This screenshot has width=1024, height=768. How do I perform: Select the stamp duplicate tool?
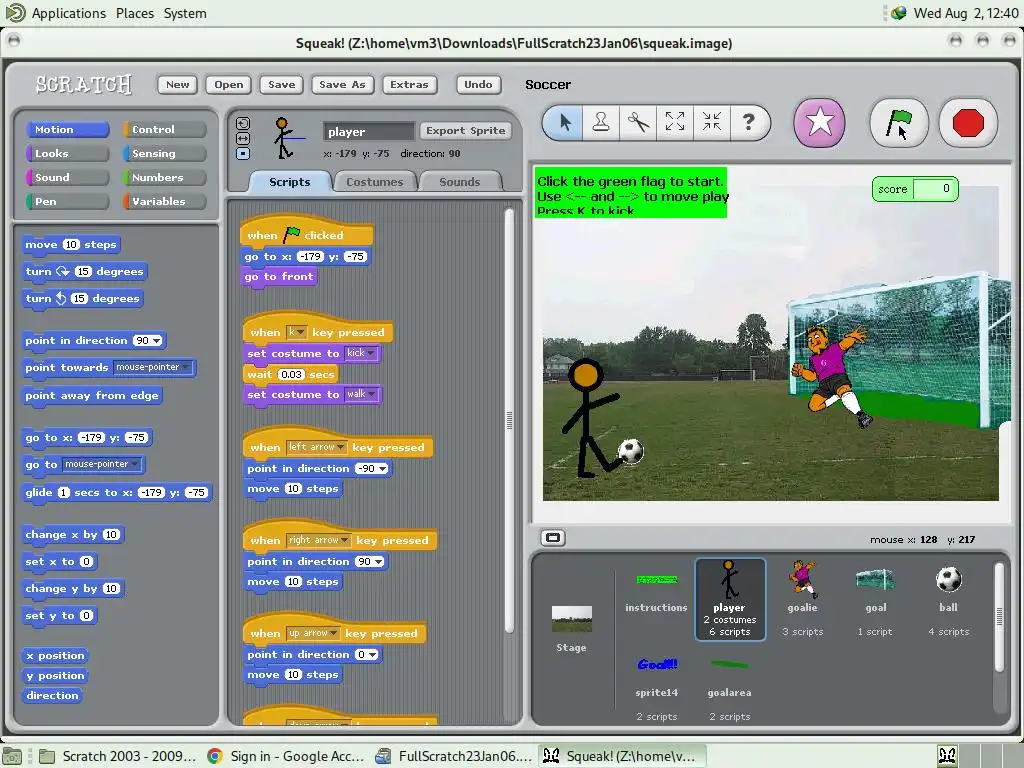[x=601, y=122]
